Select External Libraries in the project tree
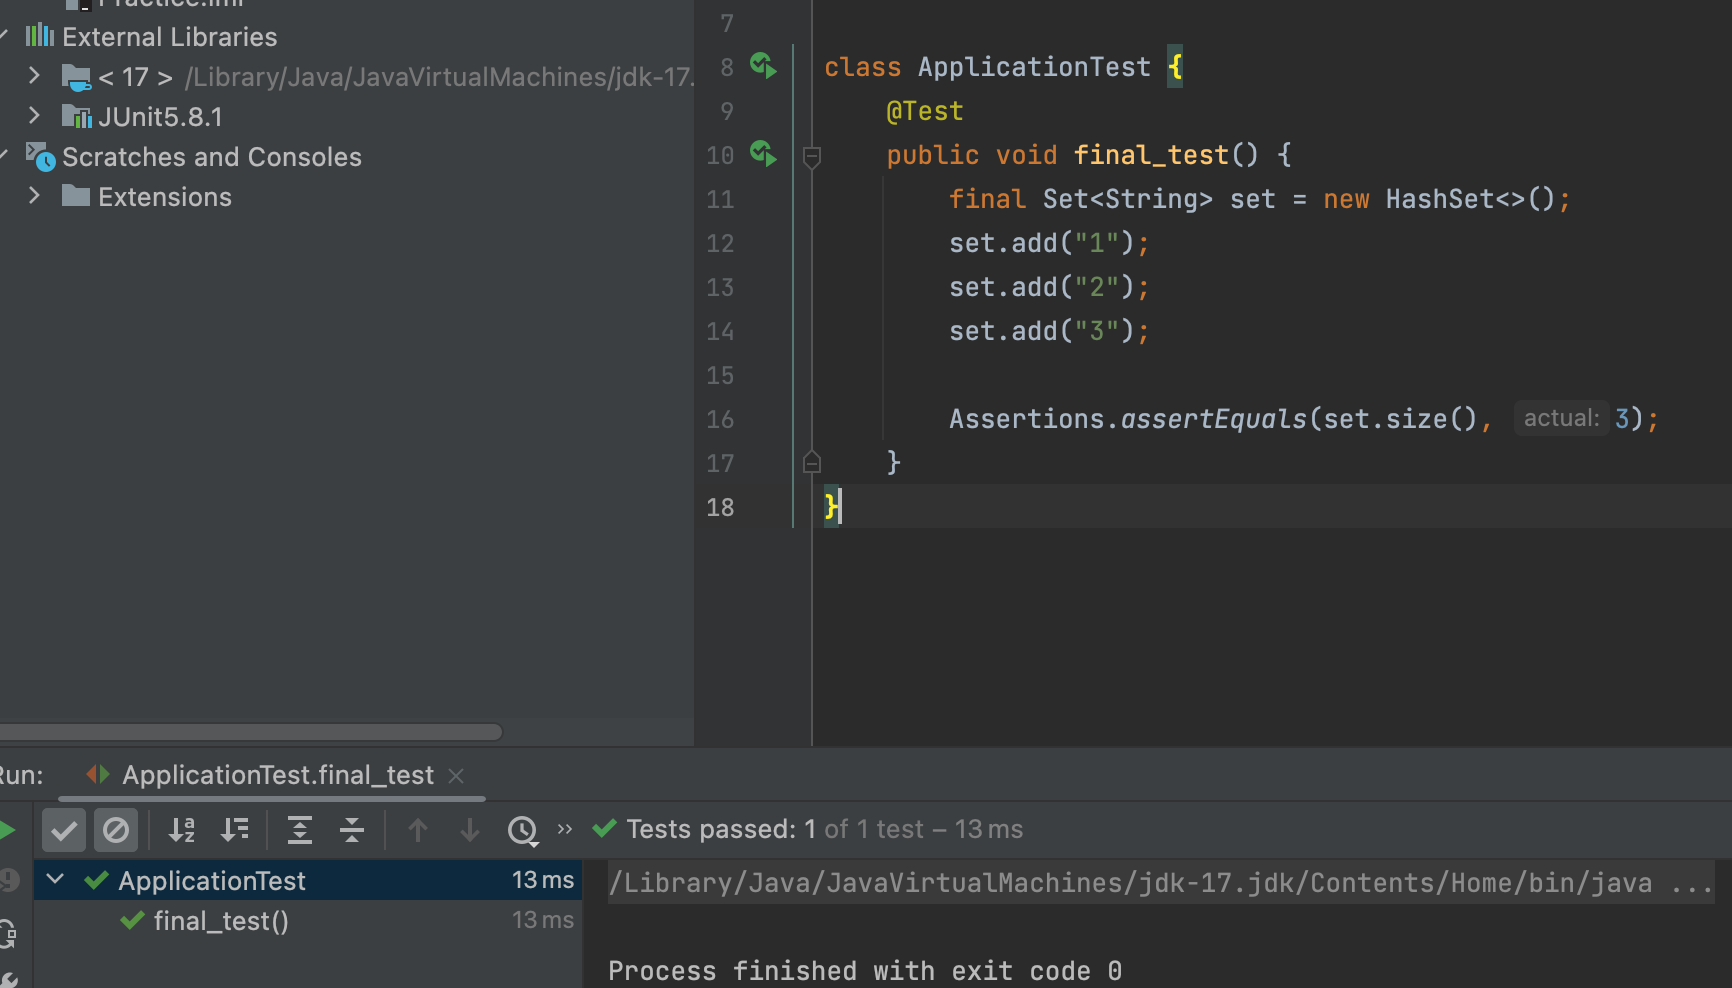The height and width of the screenshot is (988, 1732). (169, 37)
